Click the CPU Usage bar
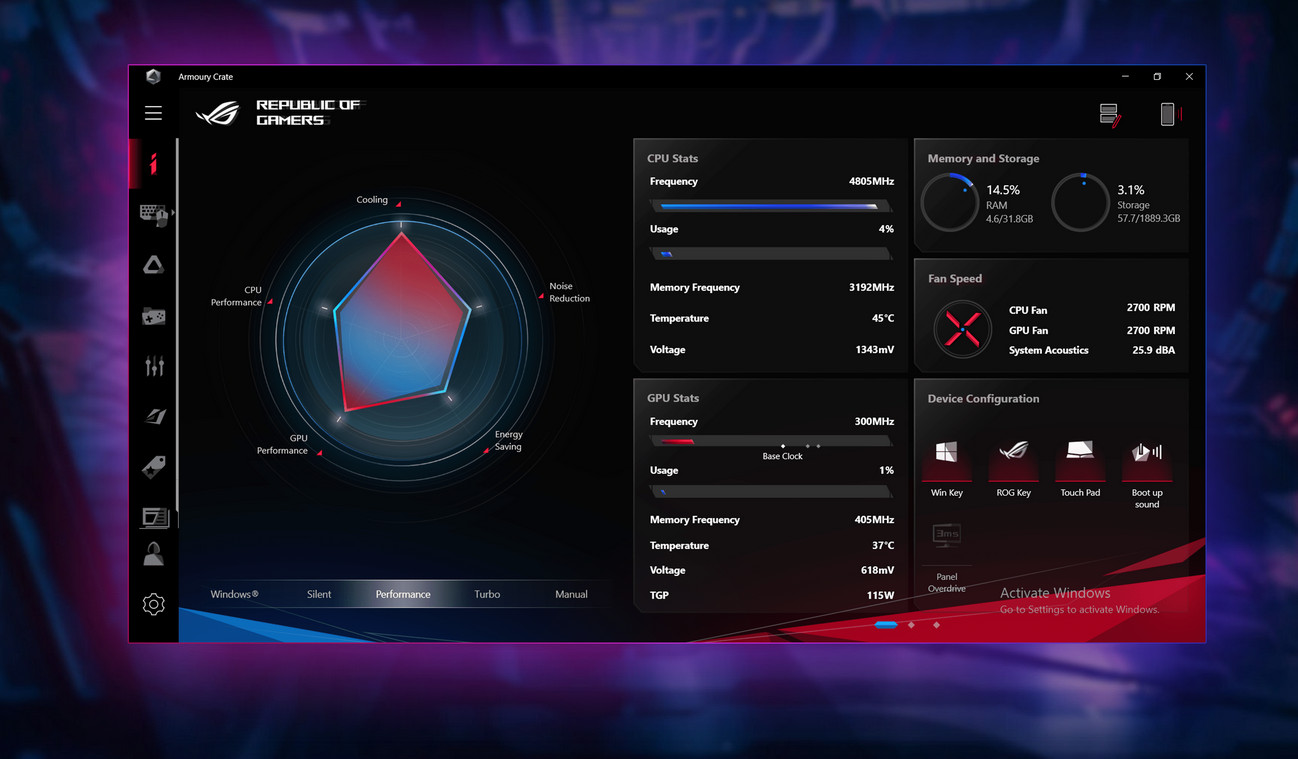The image size is (1298, 759). [x=771, y=254]
